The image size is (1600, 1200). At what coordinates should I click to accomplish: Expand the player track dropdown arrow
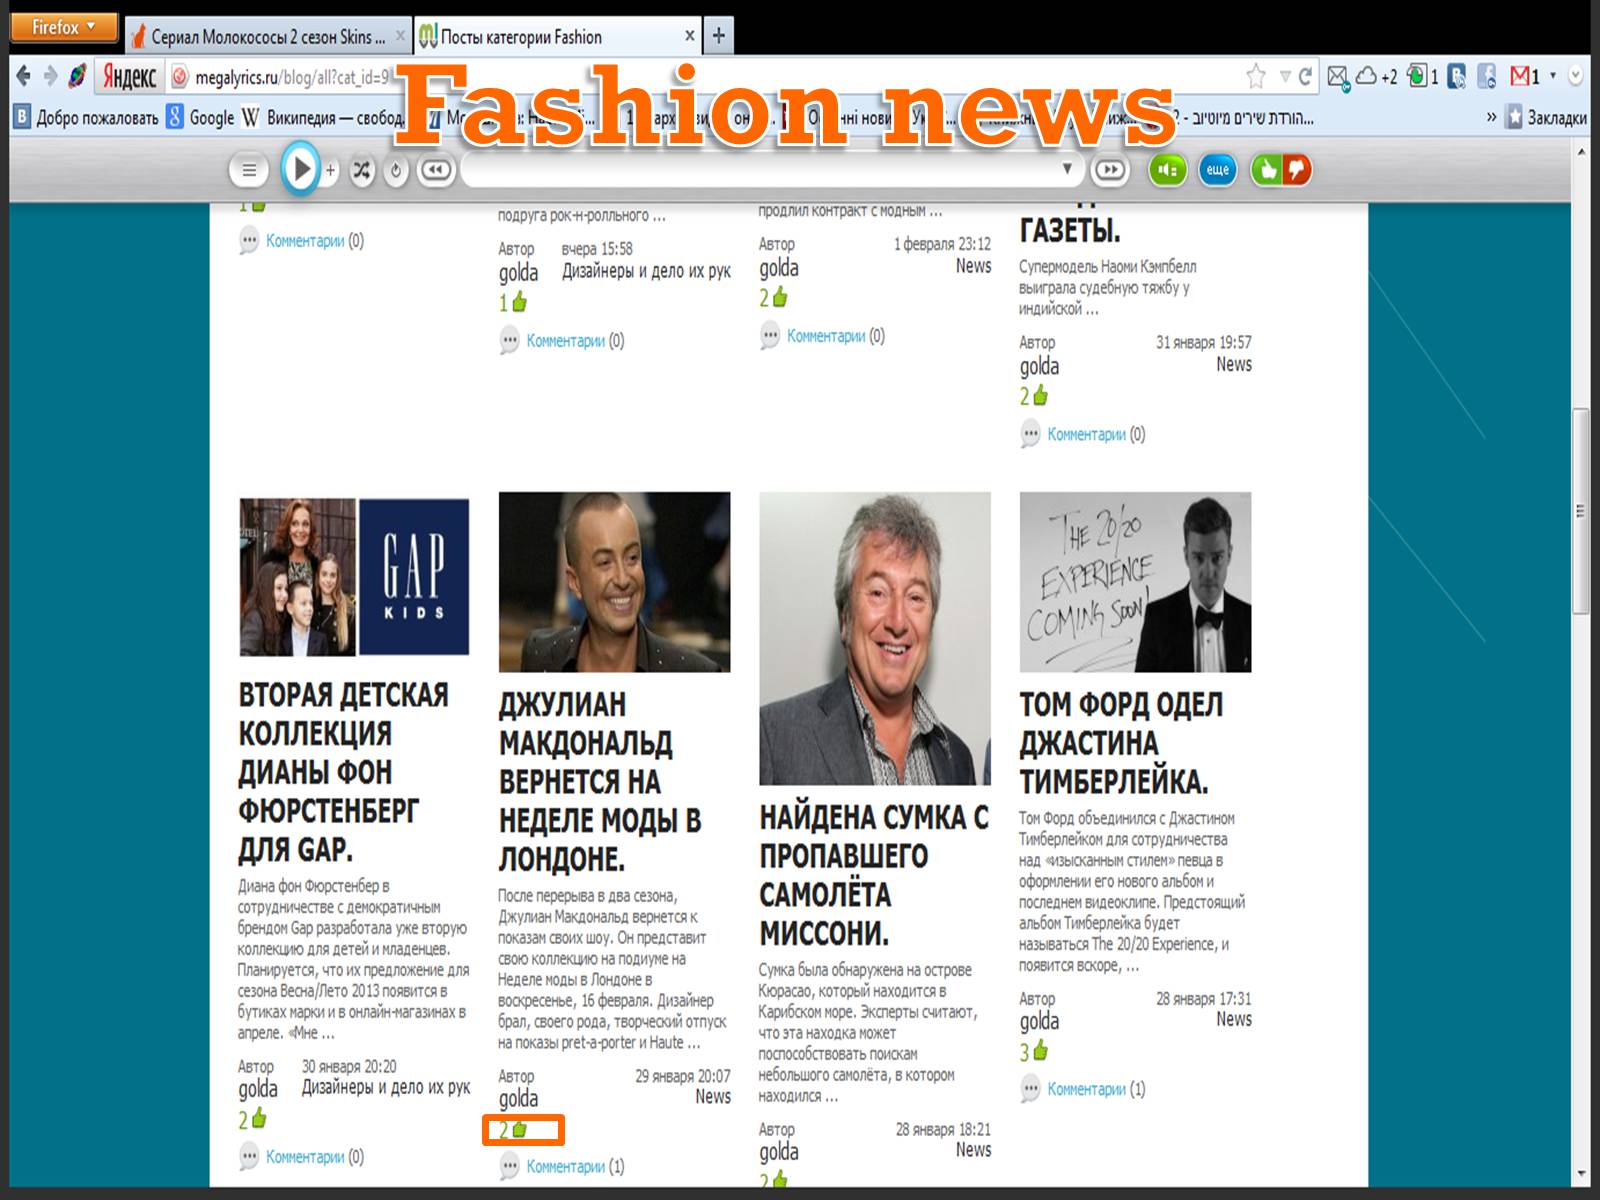[1067, 168]
